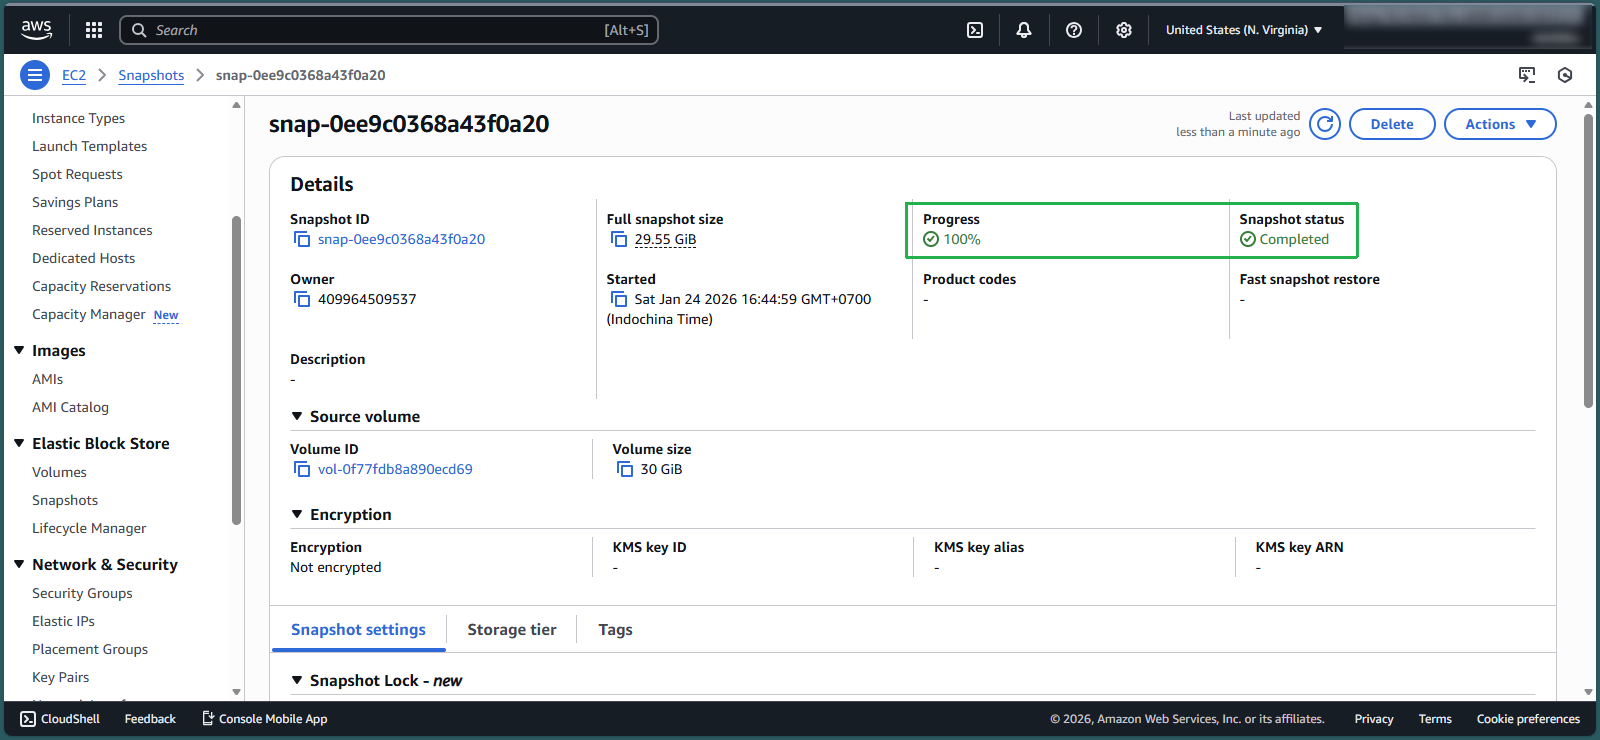1600x740 pixels.
Task: Open Security Groups in sidebar
Action: coord(82,593)
